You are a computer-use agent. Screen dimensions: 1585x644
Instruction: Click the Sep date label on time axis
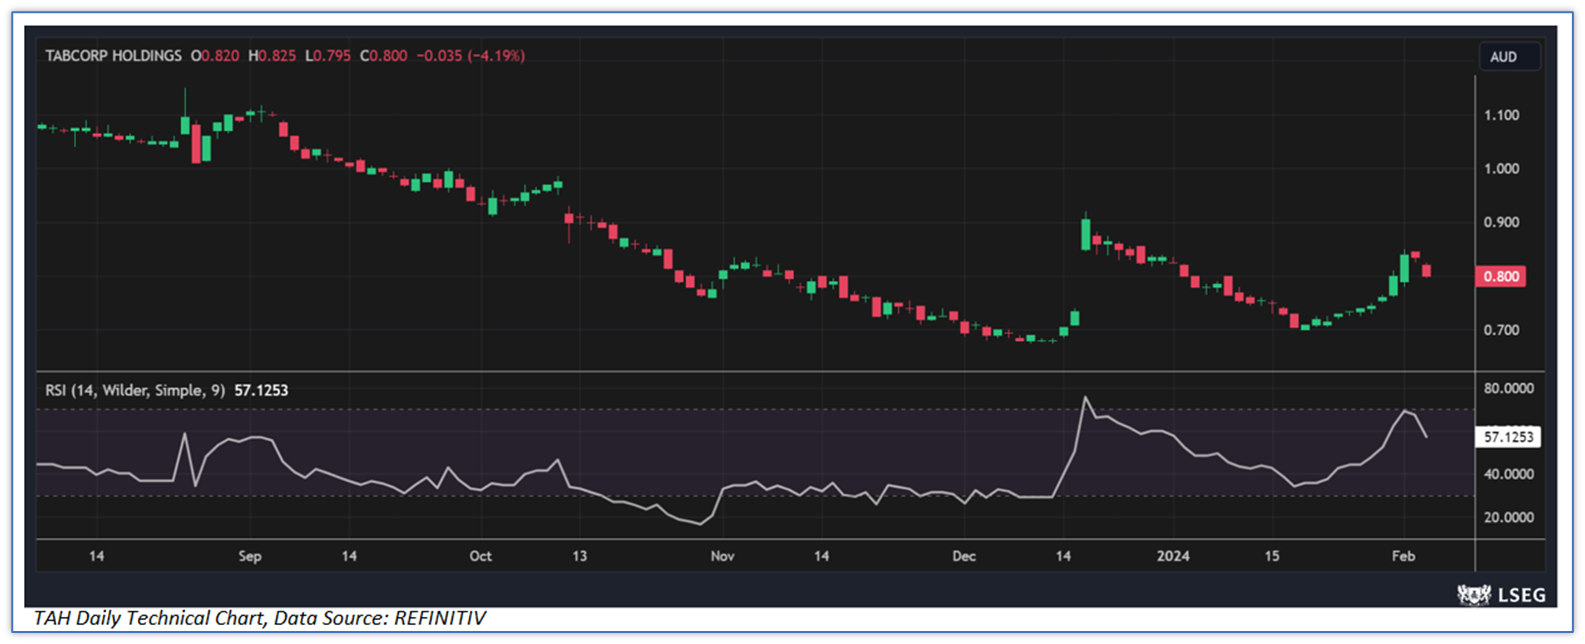coord(250,556)
